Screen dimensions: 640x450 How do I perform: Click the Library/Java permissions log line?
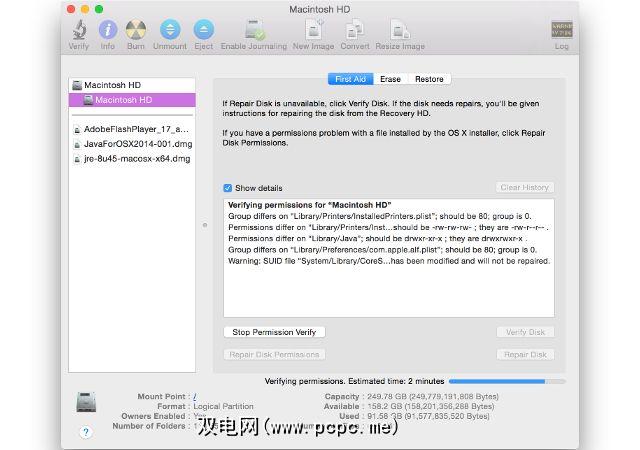click(x=378, y=238)
